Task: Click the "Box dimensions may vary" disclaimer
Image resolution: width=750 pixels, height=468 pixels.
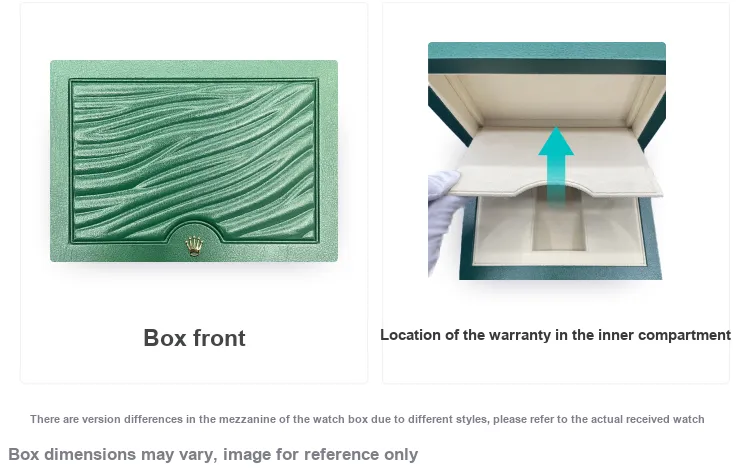Action: coord(213,454)
